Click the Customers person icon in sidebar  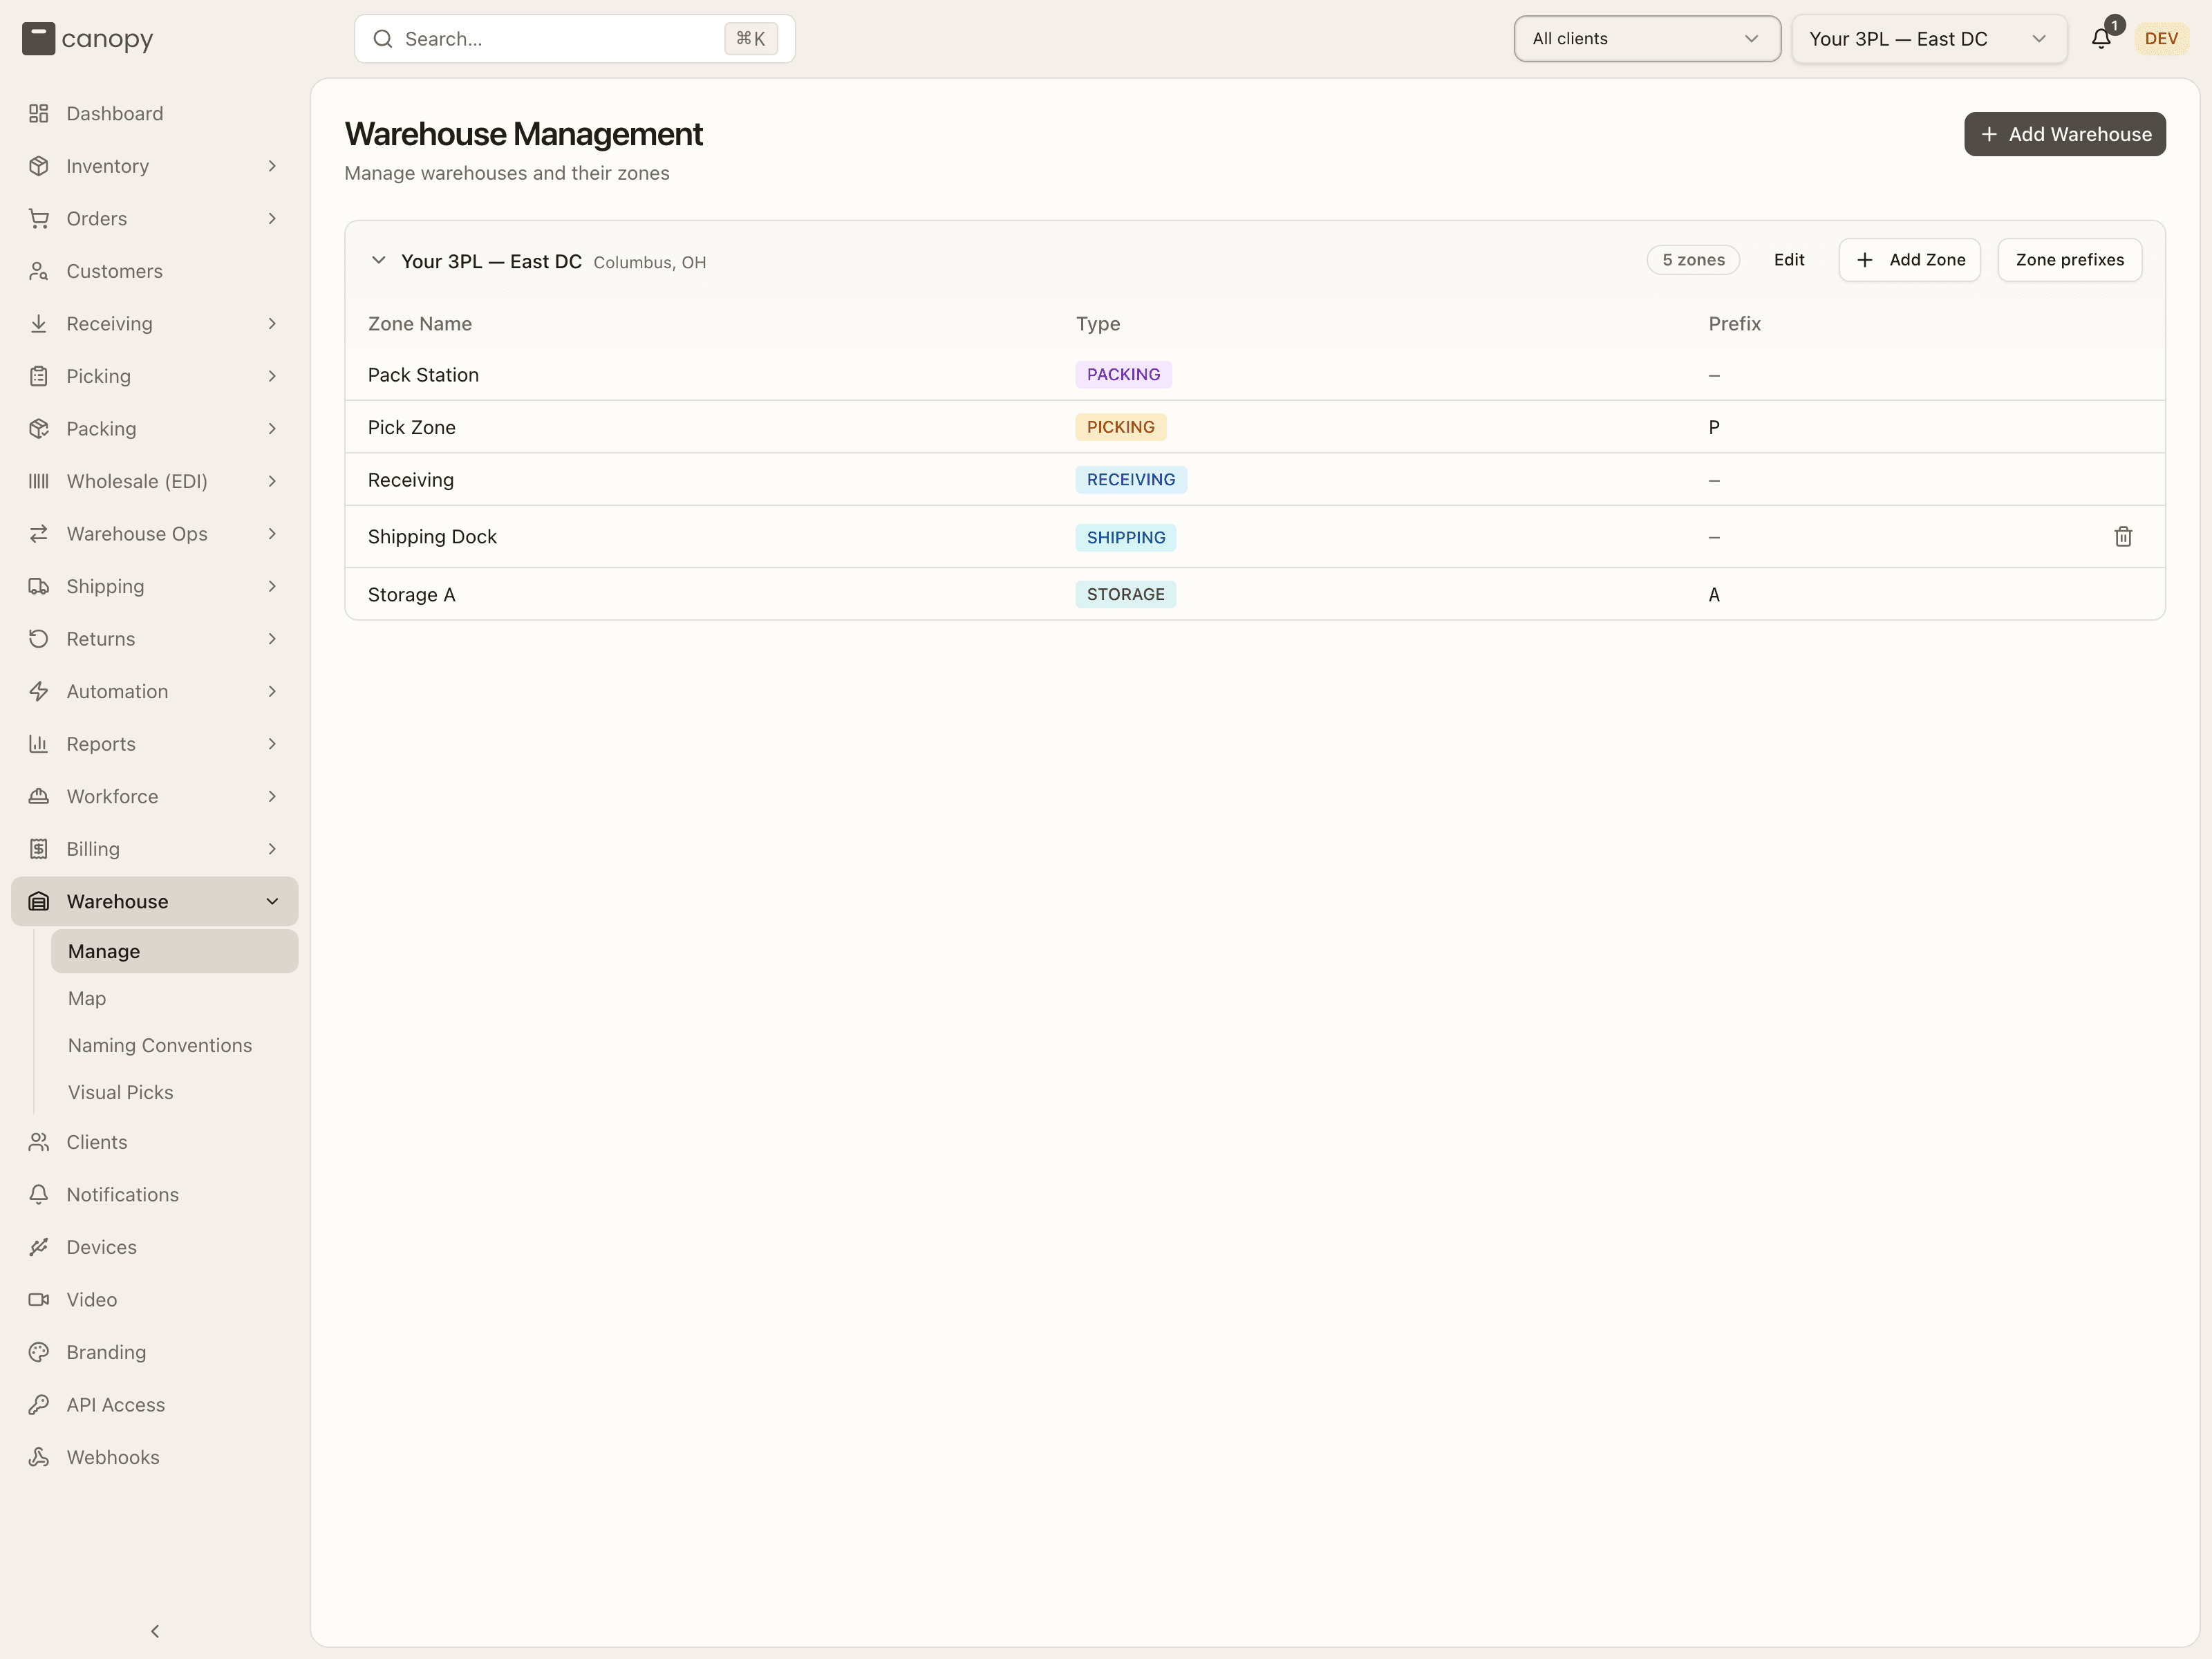coord(39,271)
